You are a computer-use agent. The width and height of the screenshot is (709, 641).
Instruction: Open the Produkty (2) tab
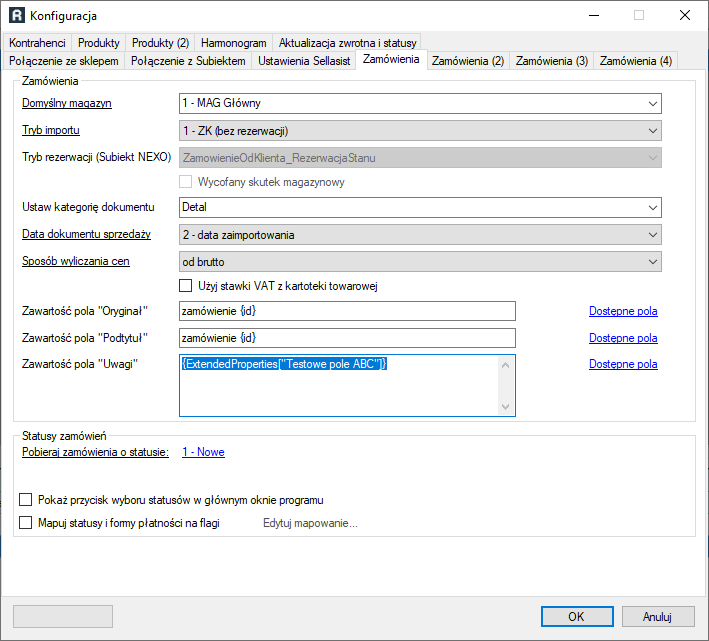[160, 43]
